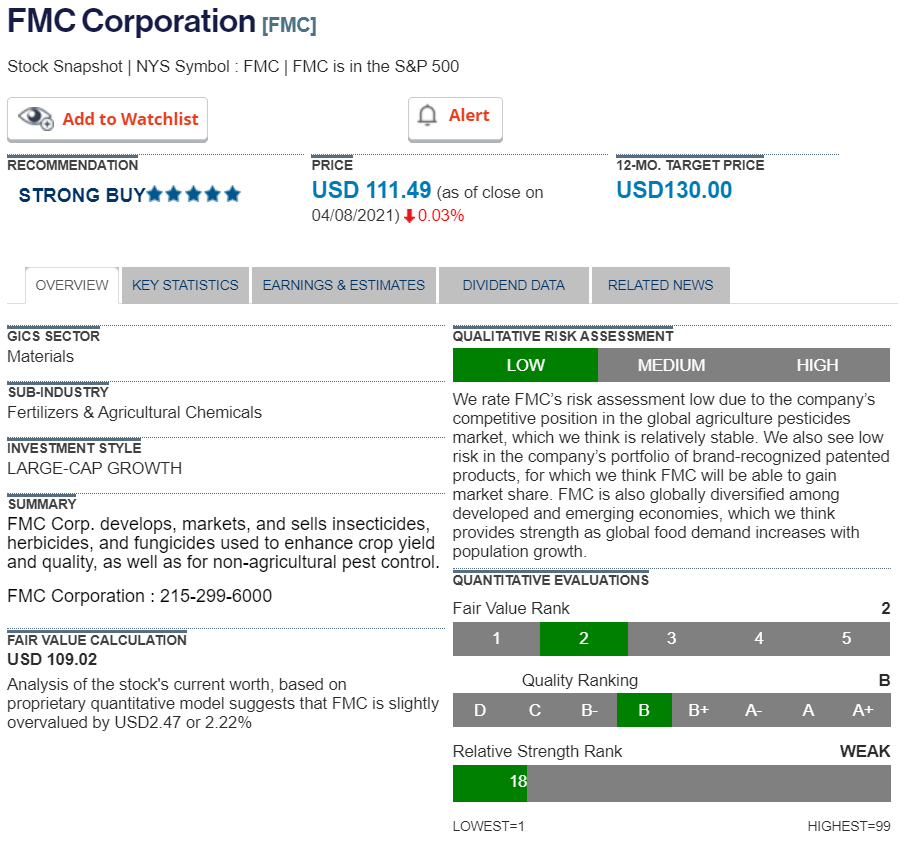Click the Relative Strength Rank bar at 18
Image resolution: width=907 pixels, height=854 pixels.
point(490,782)
